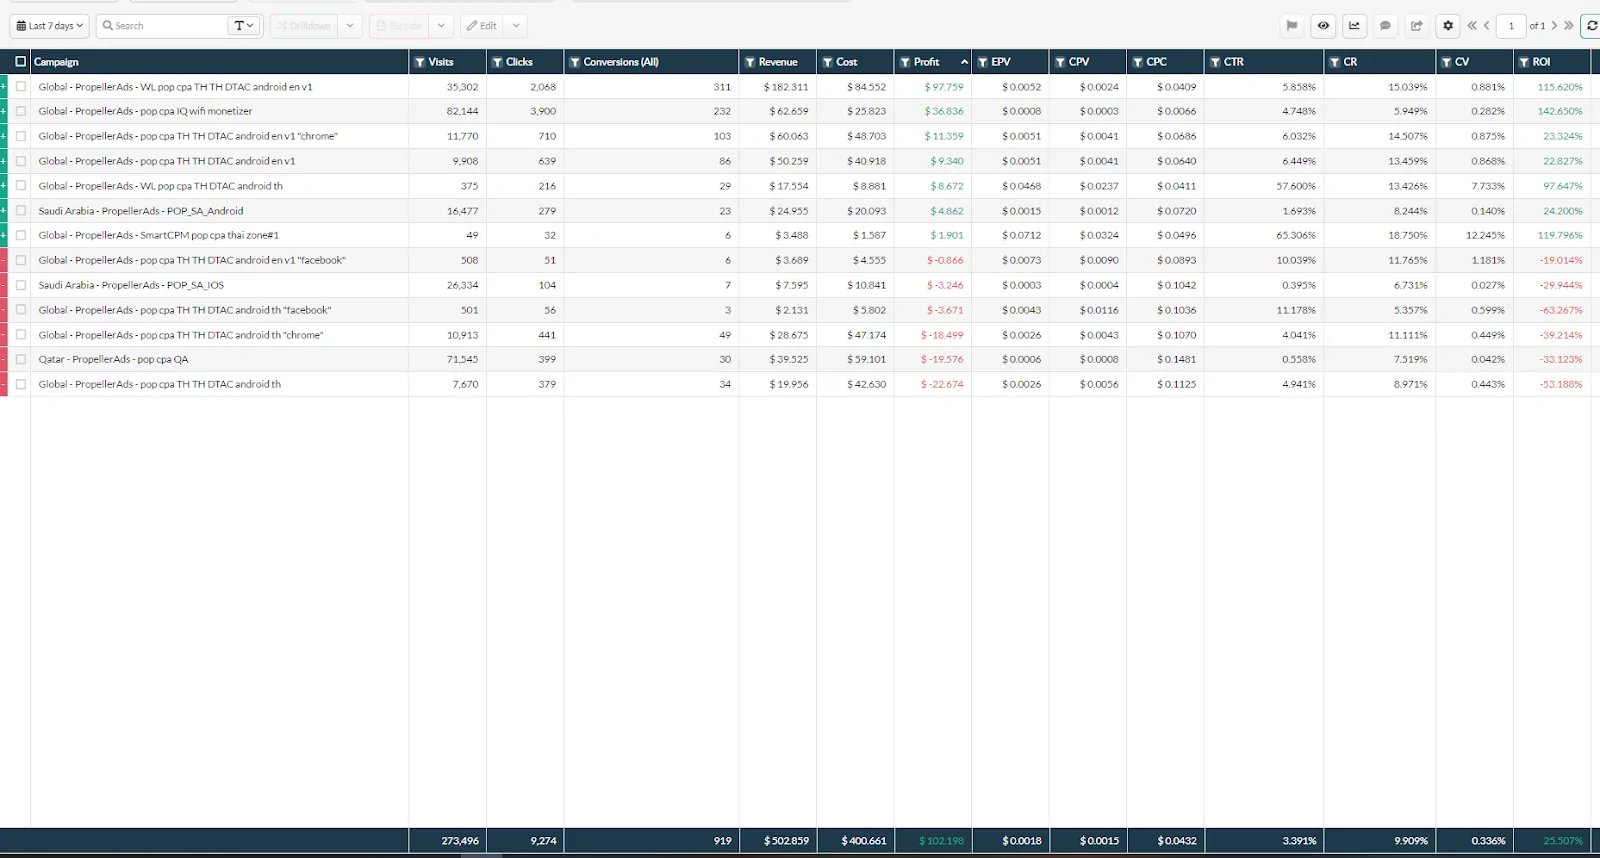Click profit value $-22.674
The image size is (1600, 858).
click(x=942, y=384)
